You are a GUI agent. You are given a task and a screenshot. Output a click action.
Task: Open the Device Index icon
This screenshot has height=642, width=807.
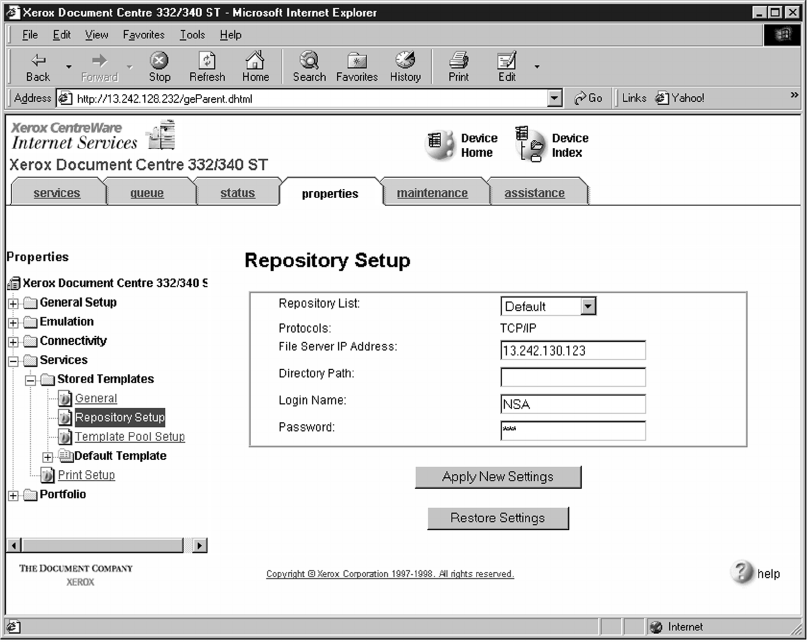[x=530, y=145]
